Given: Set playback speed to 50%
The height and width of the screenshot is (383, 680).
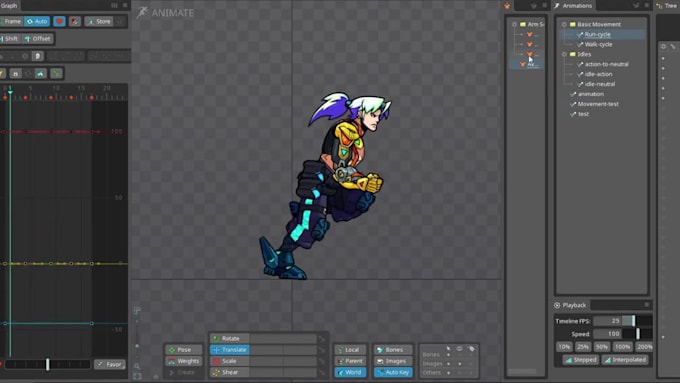Looking at the screenshot, I should [602, 347].
